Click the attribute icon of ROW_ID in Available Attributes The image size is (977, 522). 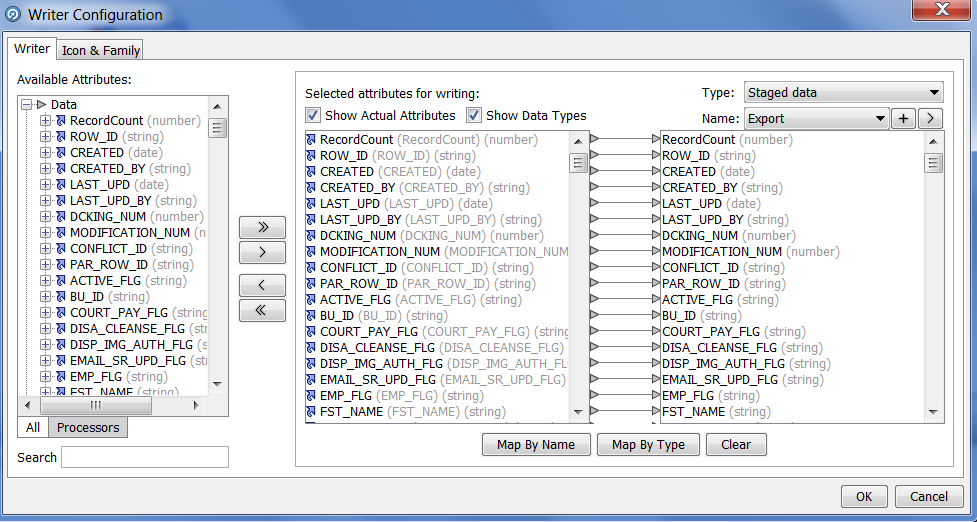pos(61,136)
